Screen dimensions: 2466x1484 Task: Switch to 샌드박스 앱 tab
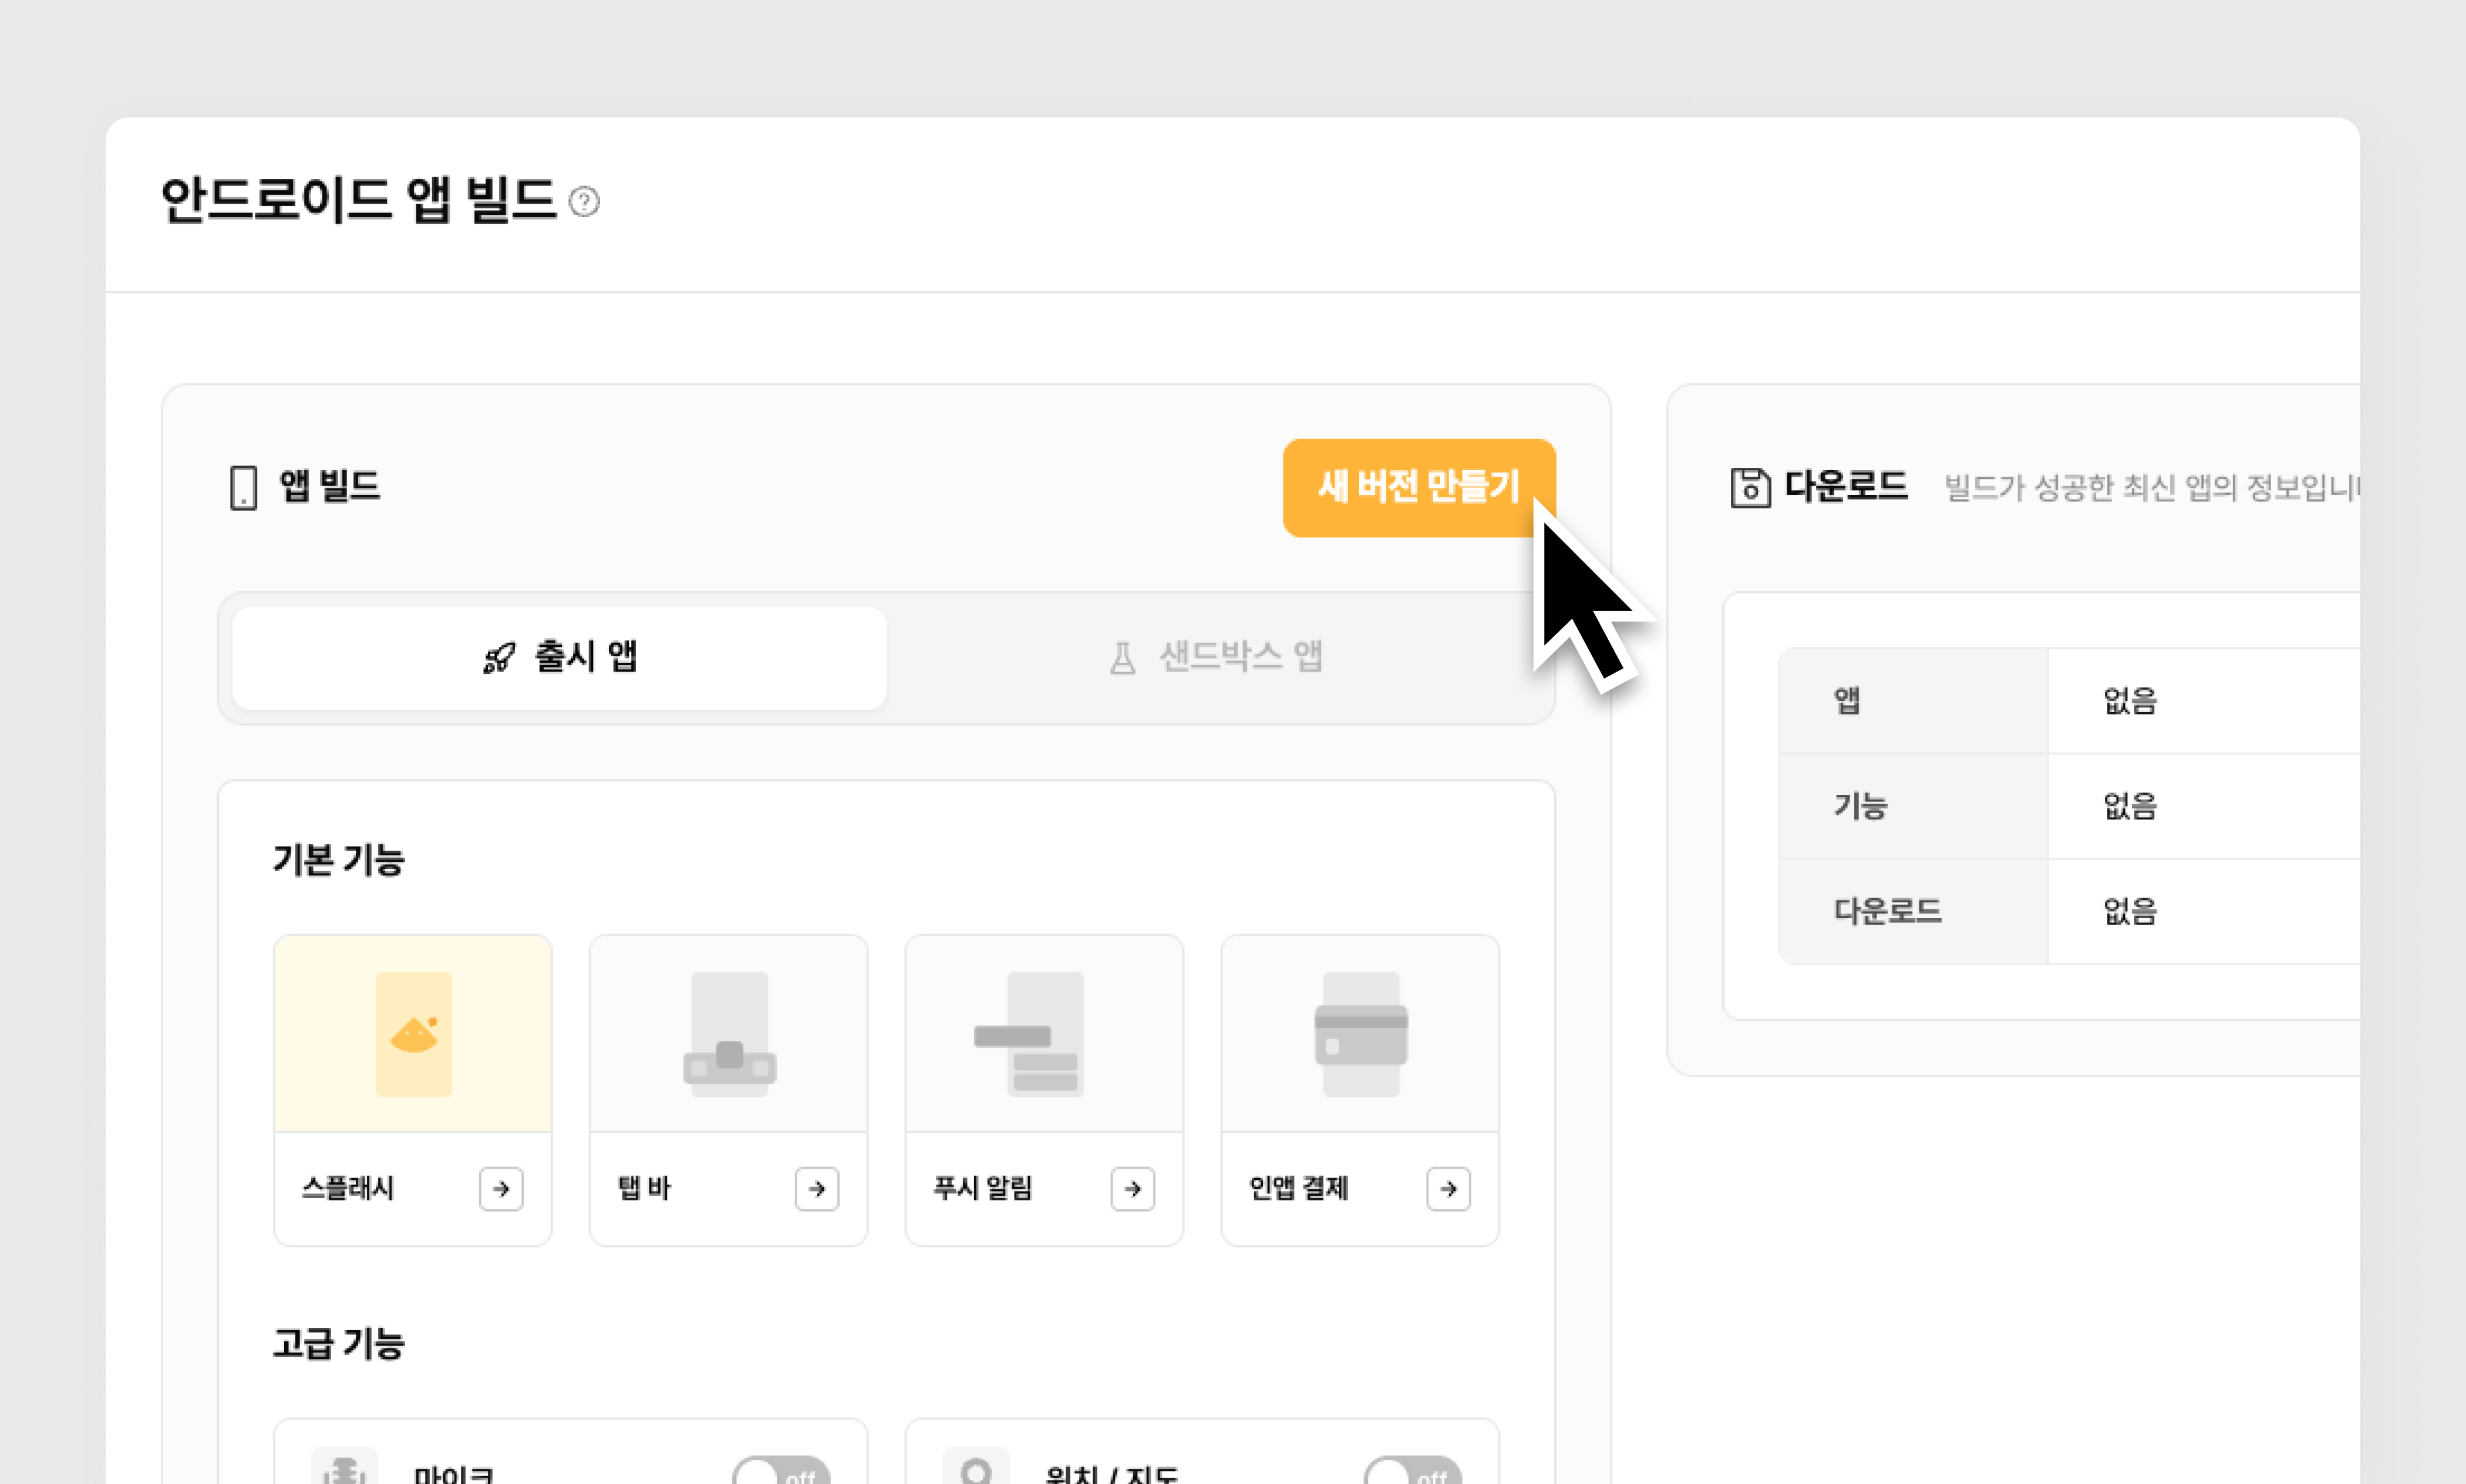[1216, 658]
